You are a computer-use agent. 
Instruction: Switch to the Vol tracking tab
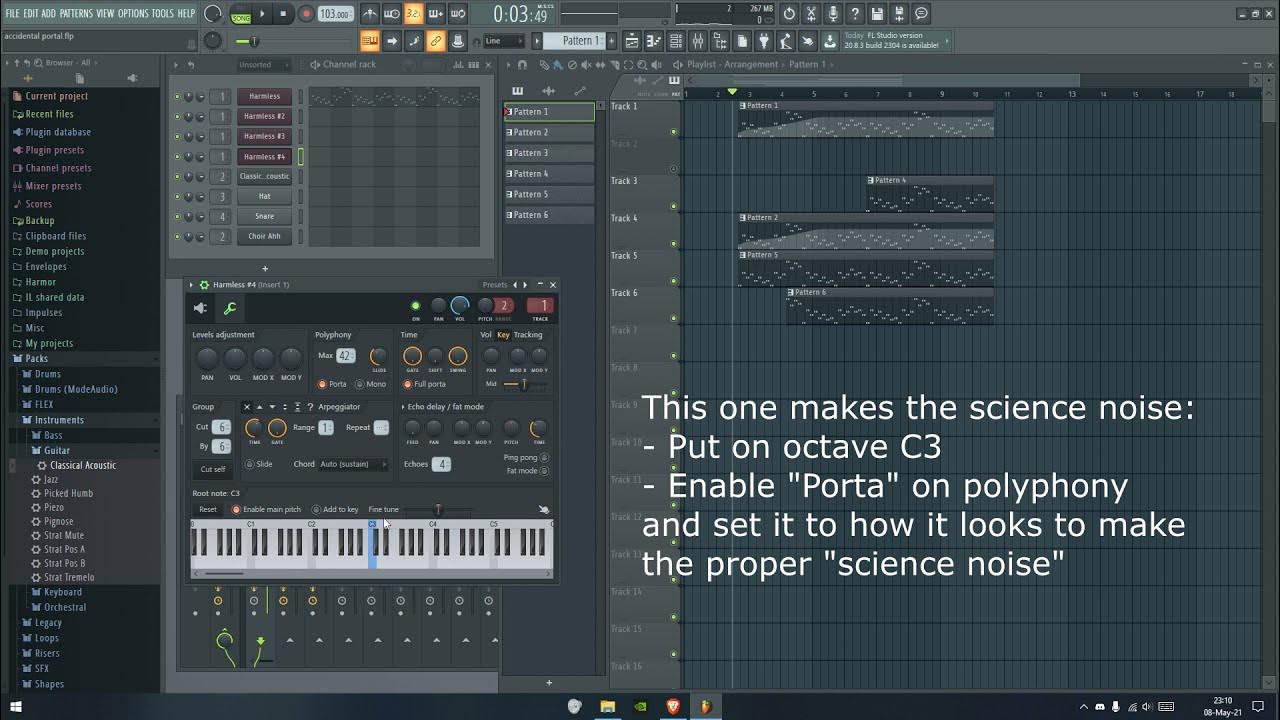(x=486, y=335)
